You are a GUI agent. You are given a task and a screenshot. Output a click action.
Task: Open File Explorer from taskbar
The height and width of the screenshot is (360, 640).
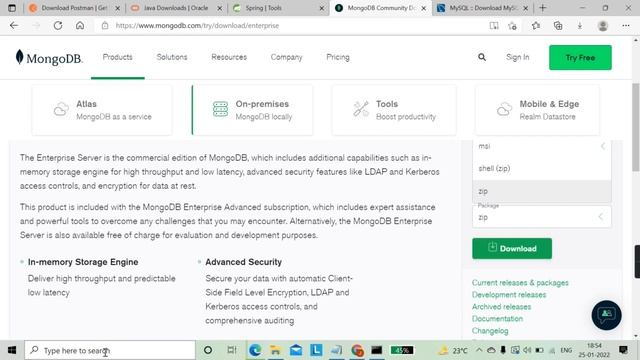pyautogui.click(x=276, y=350)
